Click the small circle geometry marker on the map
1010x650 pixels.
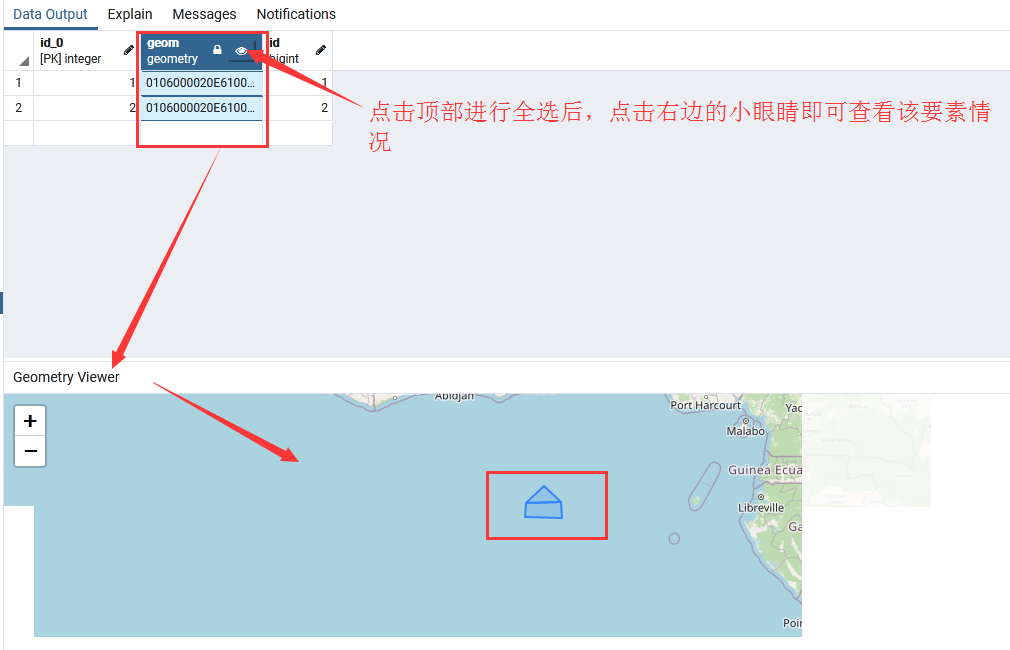point(674,538)
